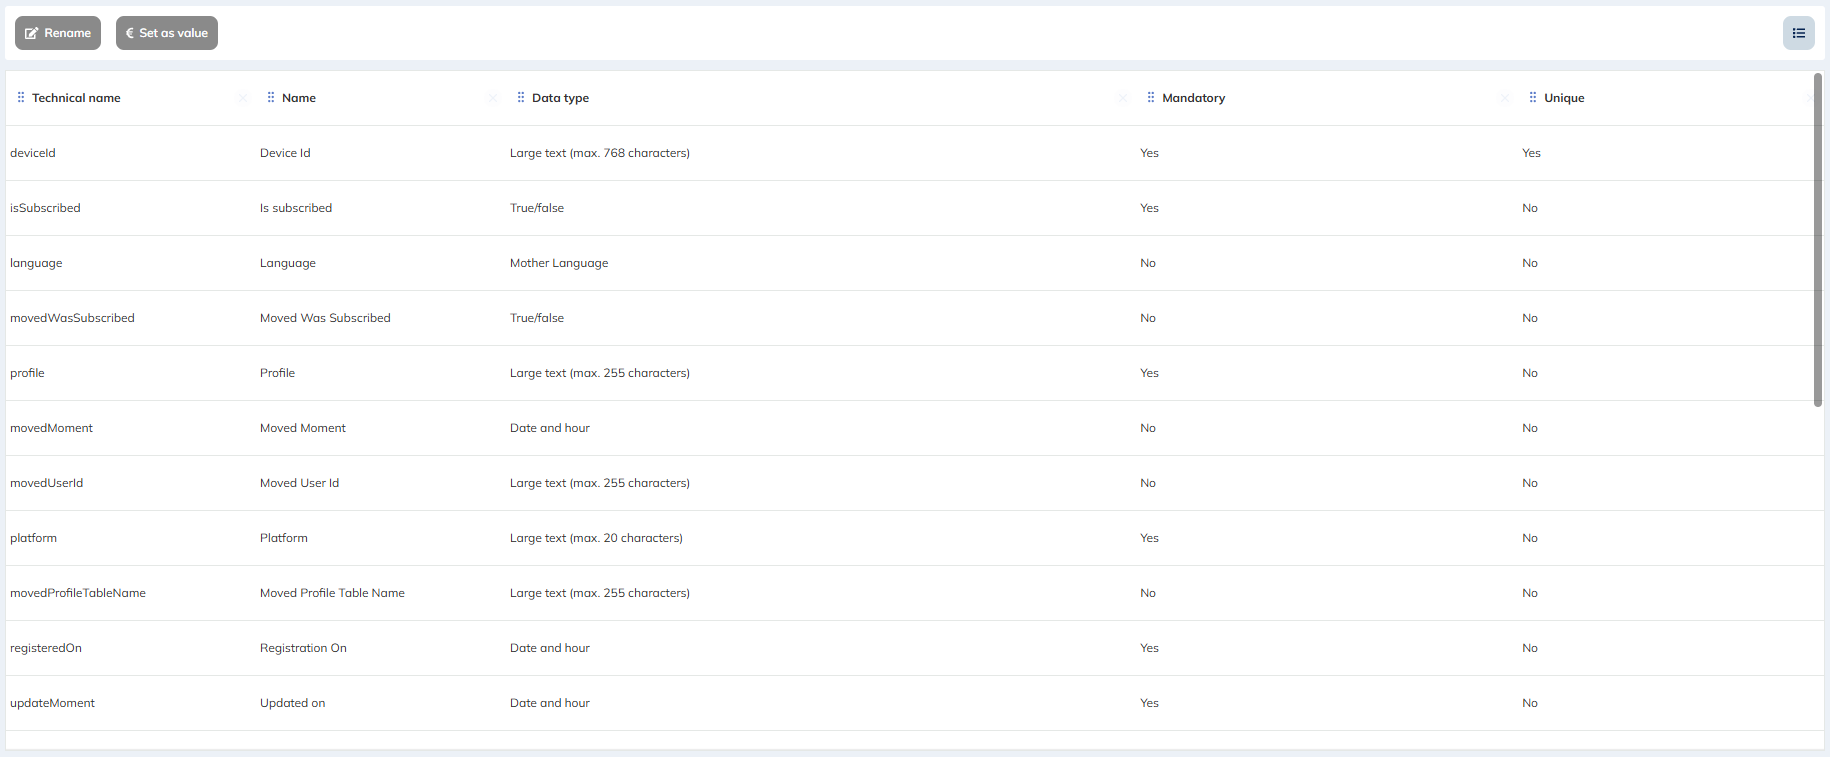Click drag handle beside Name column
Image resolution: width=1830 pixels, height=757 pixels.
coord(271,98)
